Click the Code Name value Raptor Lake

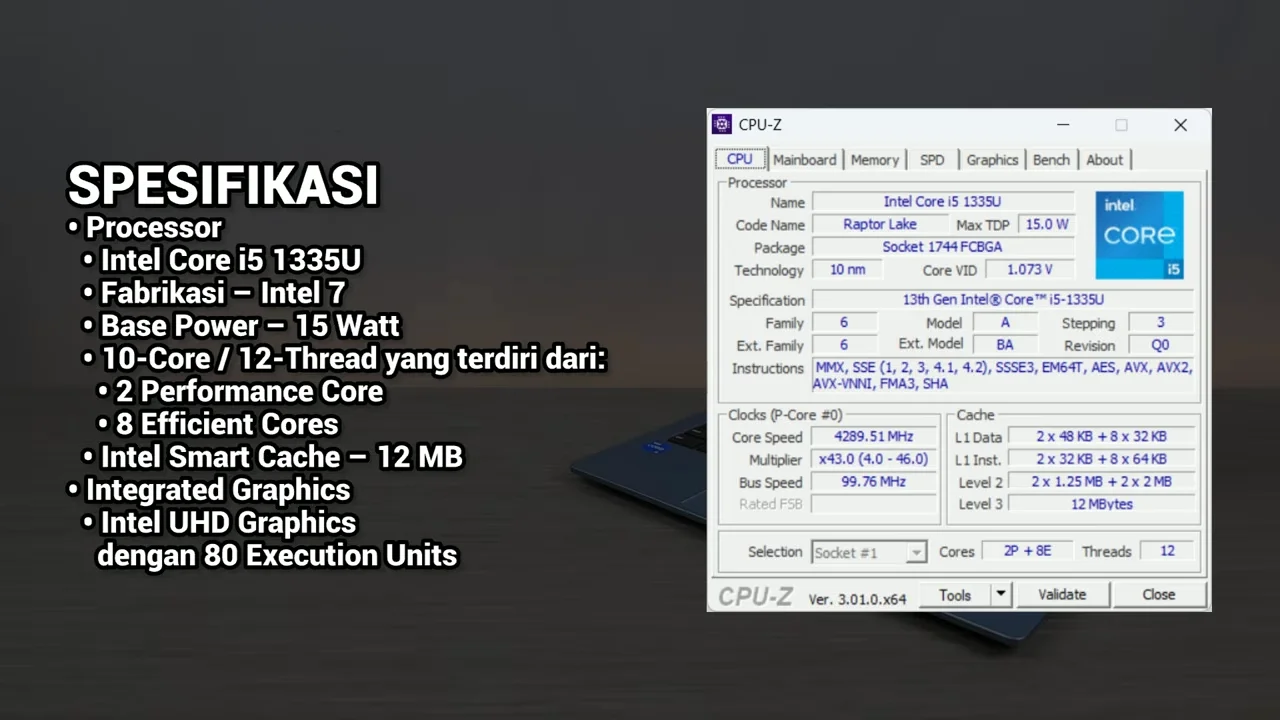(880, 224)
